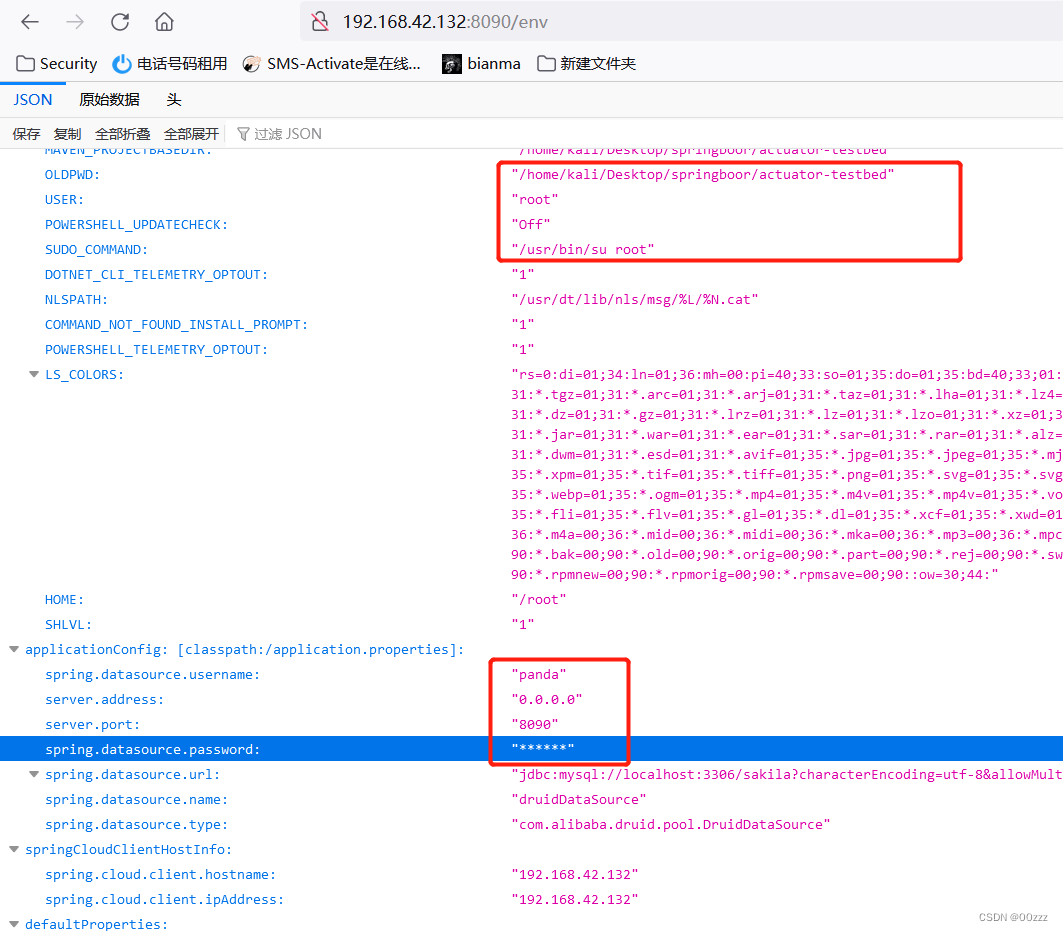Select the server.port key
The width and height of the screenshot is (1063, 931).
point(92,725)
